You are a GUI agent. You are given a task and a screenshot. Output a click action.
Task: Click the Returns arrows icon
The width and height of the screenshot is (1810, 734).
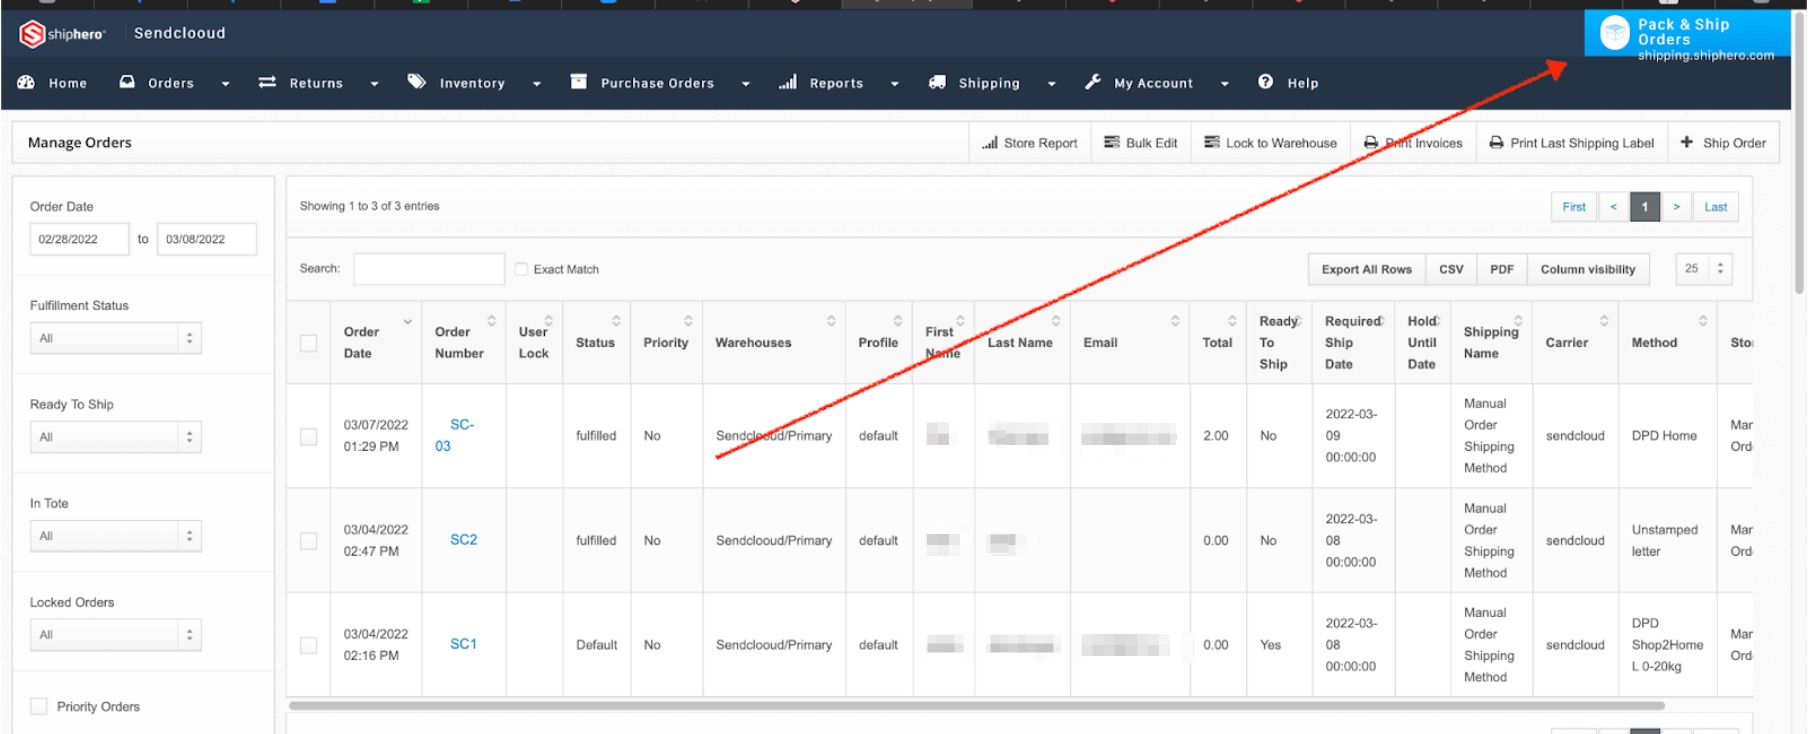(x=267, y=82)
